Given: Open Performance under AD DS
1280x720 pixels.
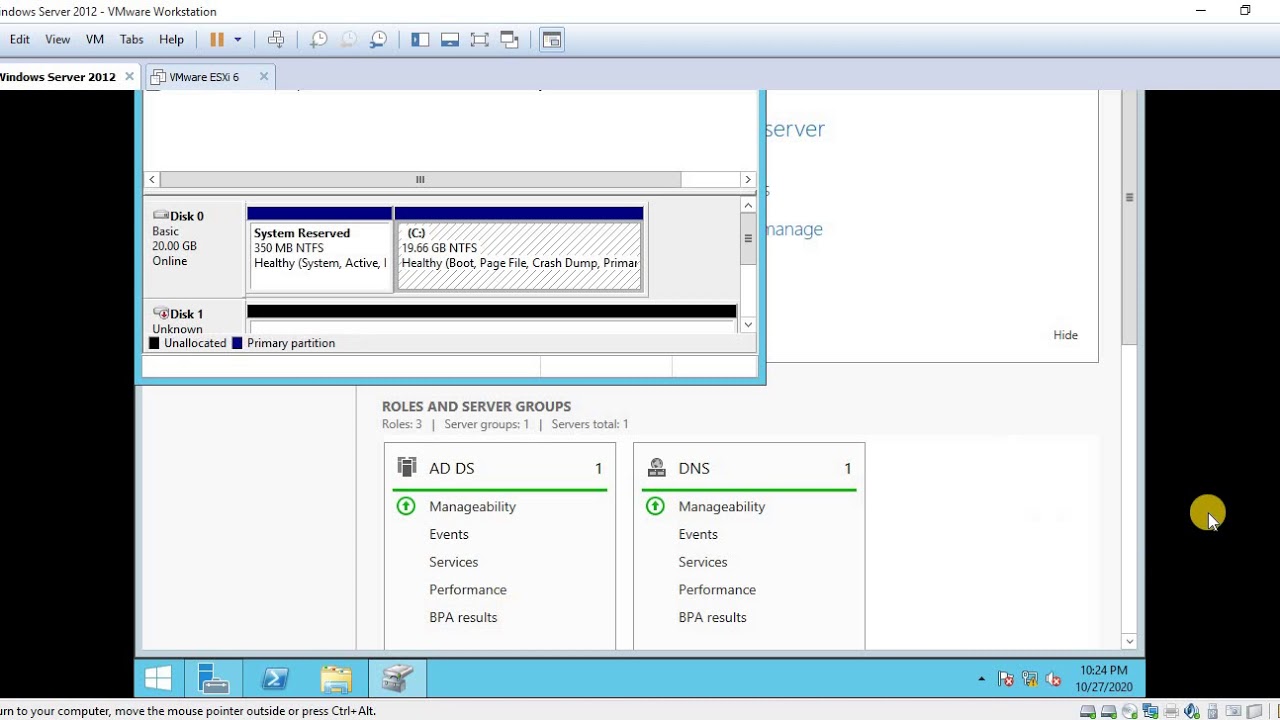Looking at the screenshot, I should point(468,590).
